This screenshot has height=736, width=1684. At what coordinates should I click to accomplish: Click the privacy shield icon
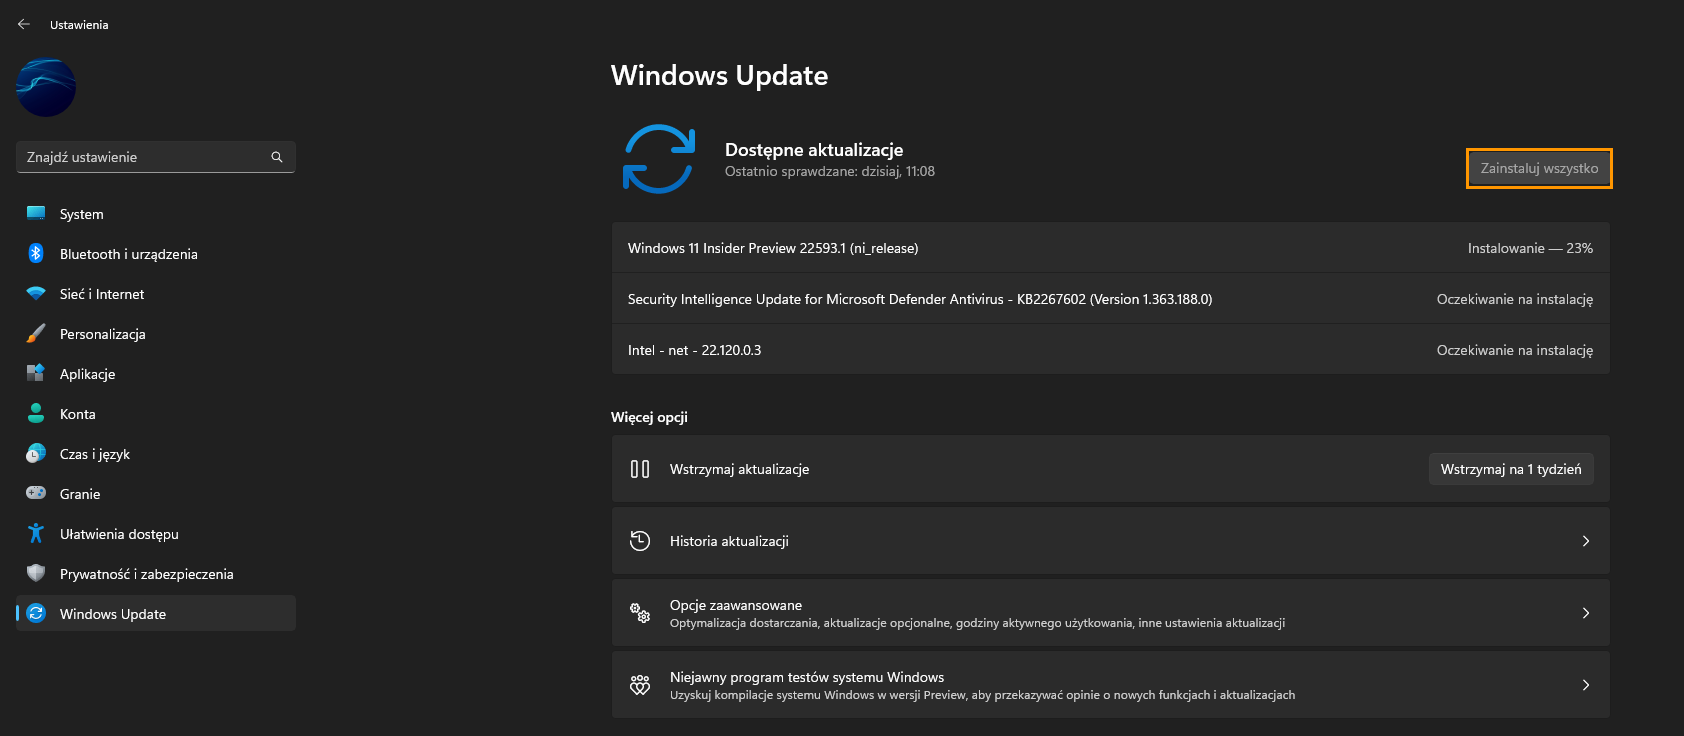click(36, 573)
